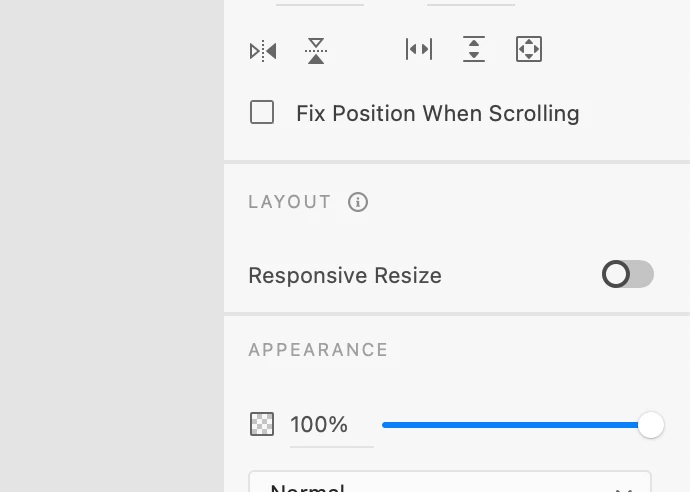Viewport: 690px width, 492px height.
Task: Enable the Fix Position When Scrolling checkbox
Action: [x=262, y=113]
